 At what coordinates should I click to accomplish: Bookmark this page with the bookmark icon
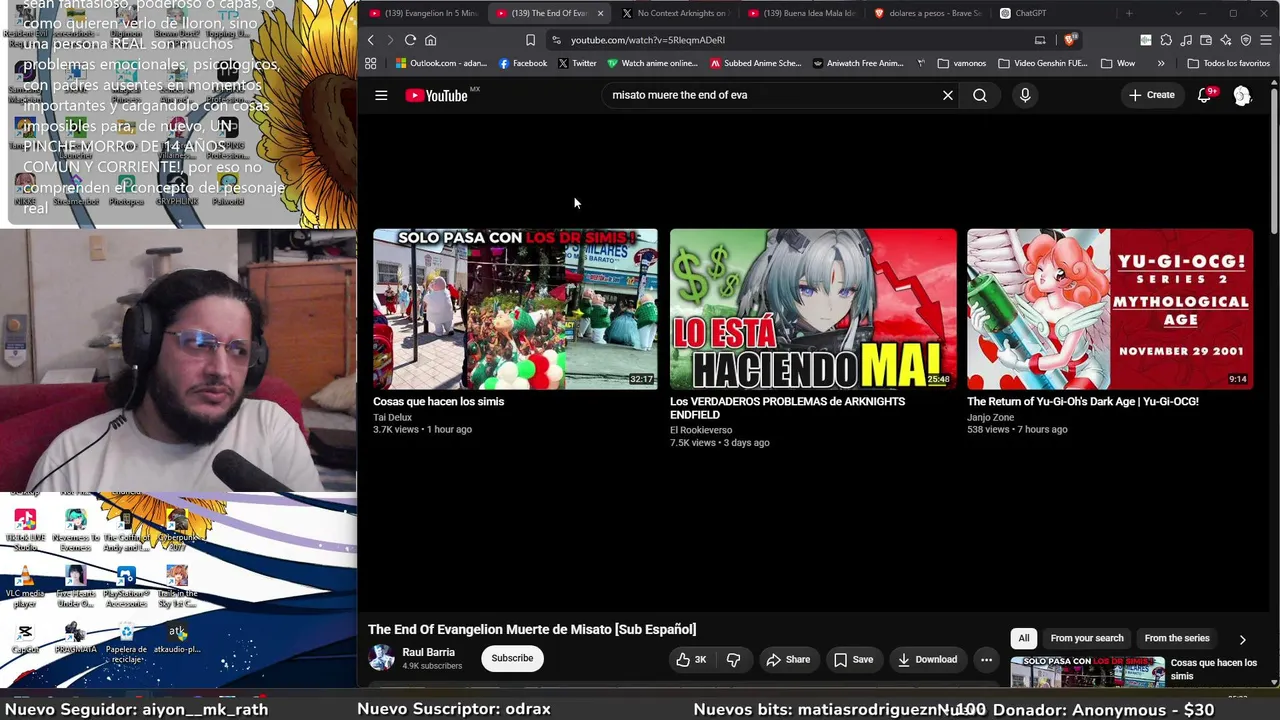pos(530,40)
